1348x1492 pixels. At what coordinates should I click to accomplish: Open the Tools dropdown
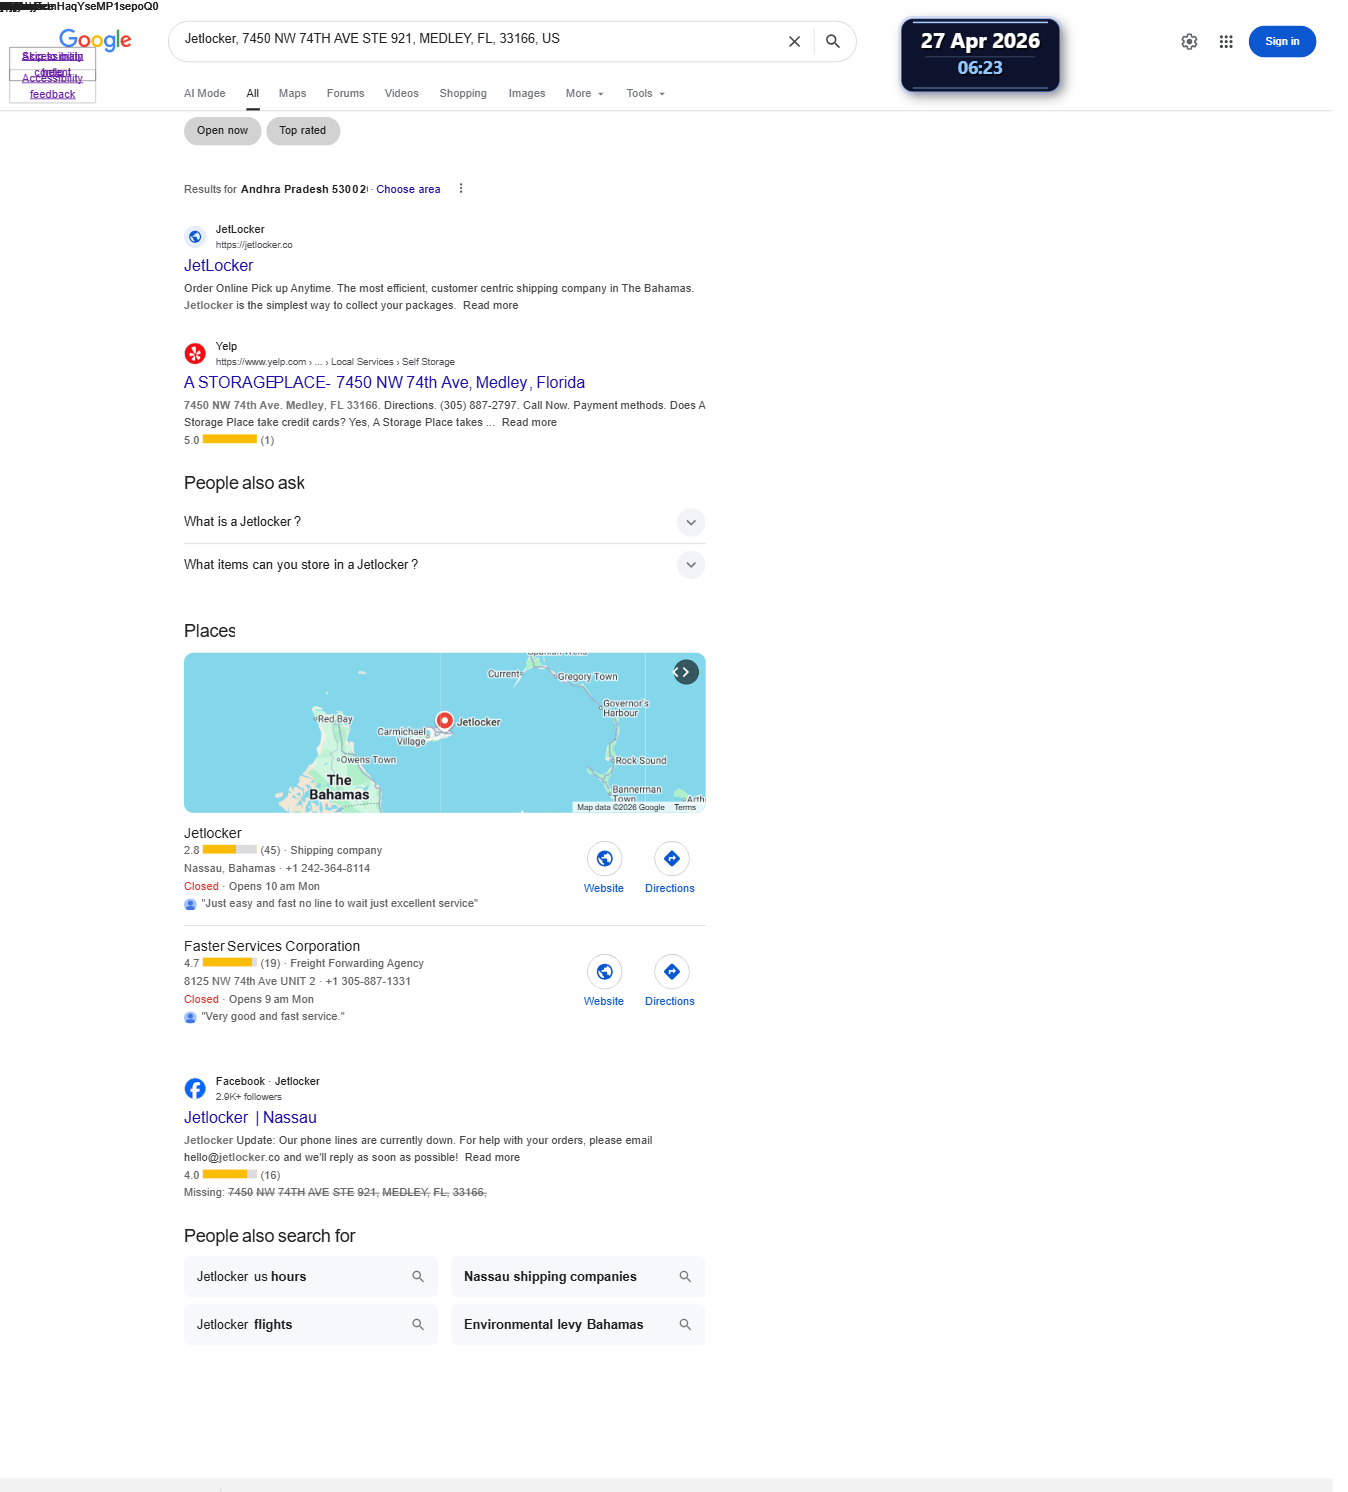coord(646,94)
